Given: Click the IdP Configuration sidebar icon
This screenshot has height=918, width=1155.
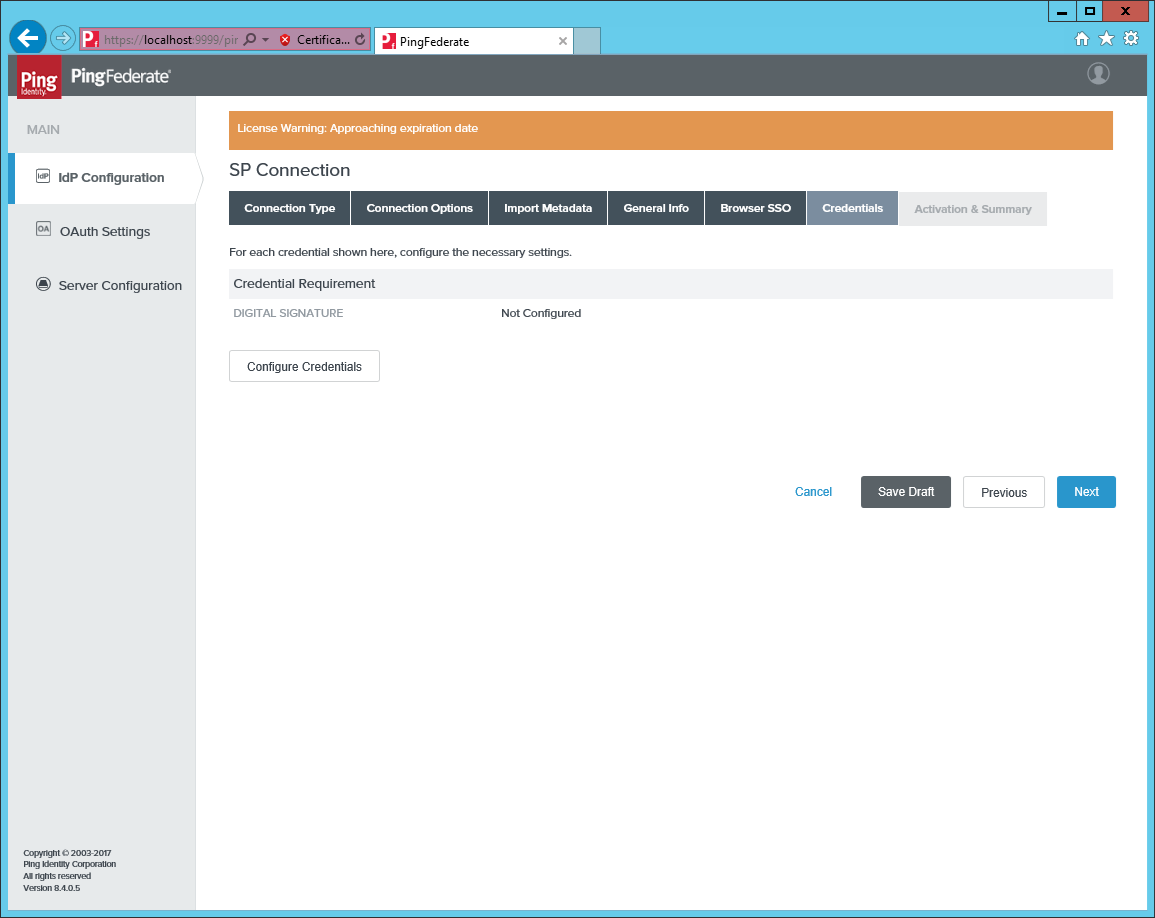Looking at the screenshot, I should click(x=43, y=176).
